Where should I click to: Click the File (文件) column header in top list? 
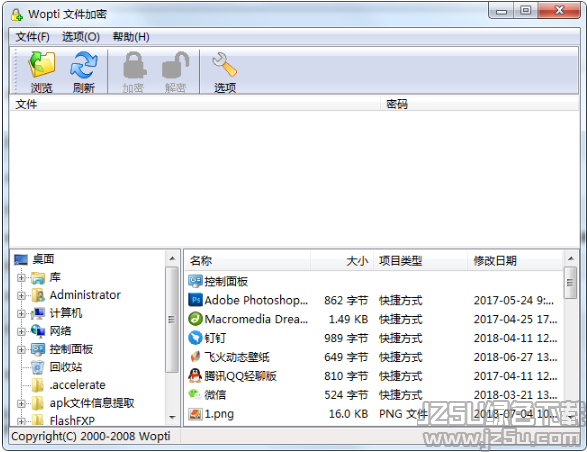(195, 104)
